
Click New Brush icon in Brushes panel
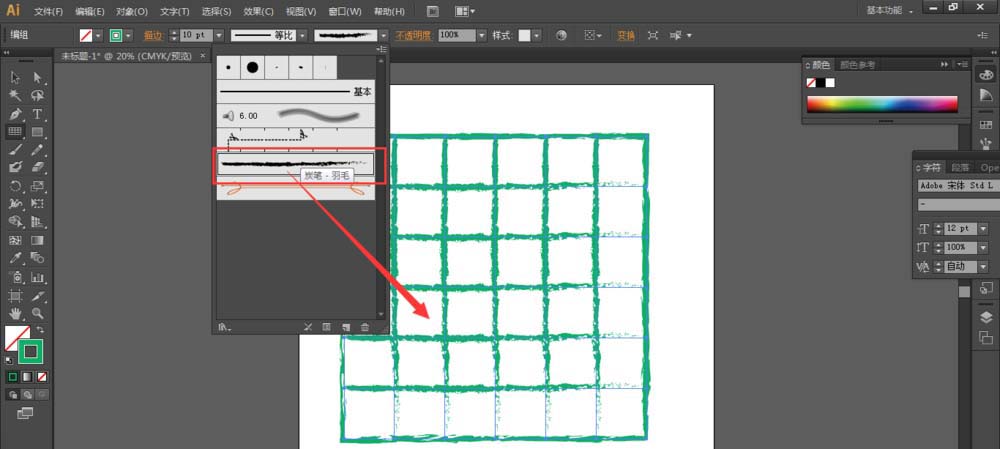[x=346, y=327]
